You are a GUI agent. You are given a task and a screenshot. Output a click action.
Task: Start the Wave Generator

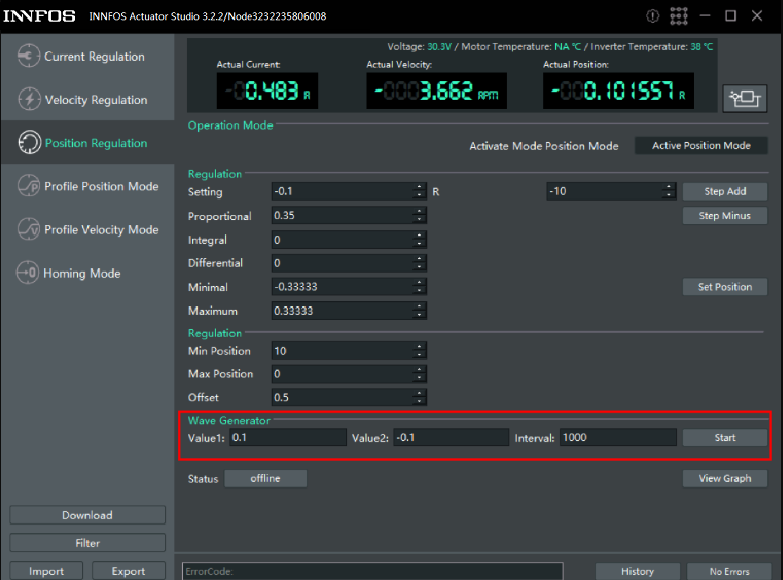[x=725, y=437]
